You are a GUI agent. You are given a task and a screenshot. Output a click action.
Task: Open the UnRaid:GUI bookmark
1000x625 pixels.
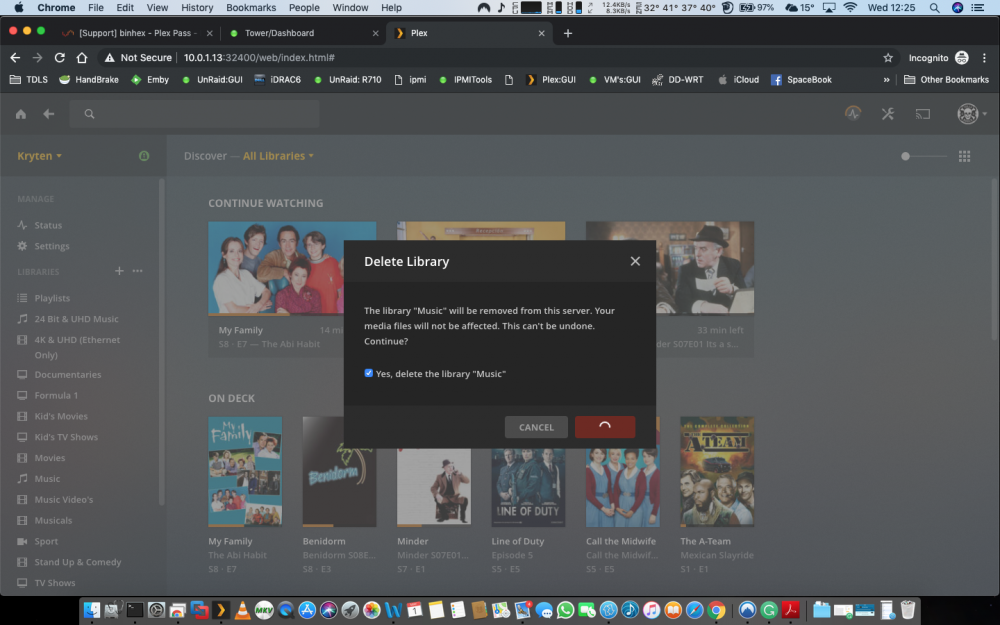212,80
